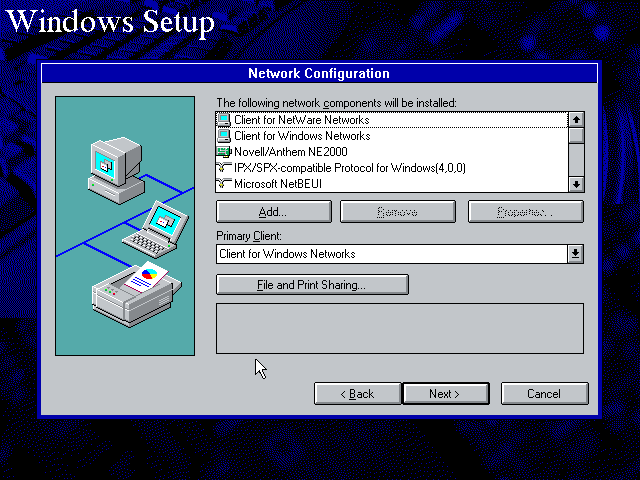640x480 pixels.
Task: Select "Microsoft NetBEUI" in the component list
Action: tap(392, 184)
